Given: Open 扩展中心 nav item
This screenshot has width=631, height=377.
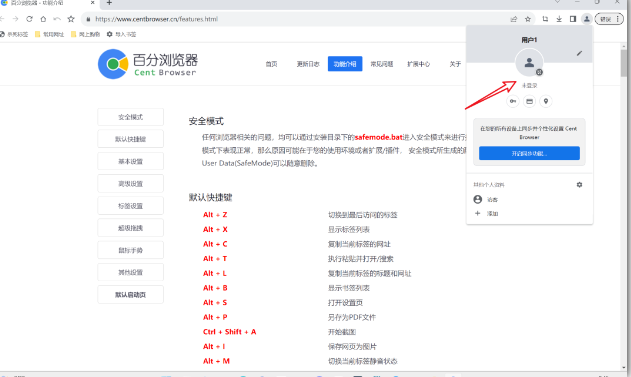Looking at the screenshot, I should (x=419, y=64).
